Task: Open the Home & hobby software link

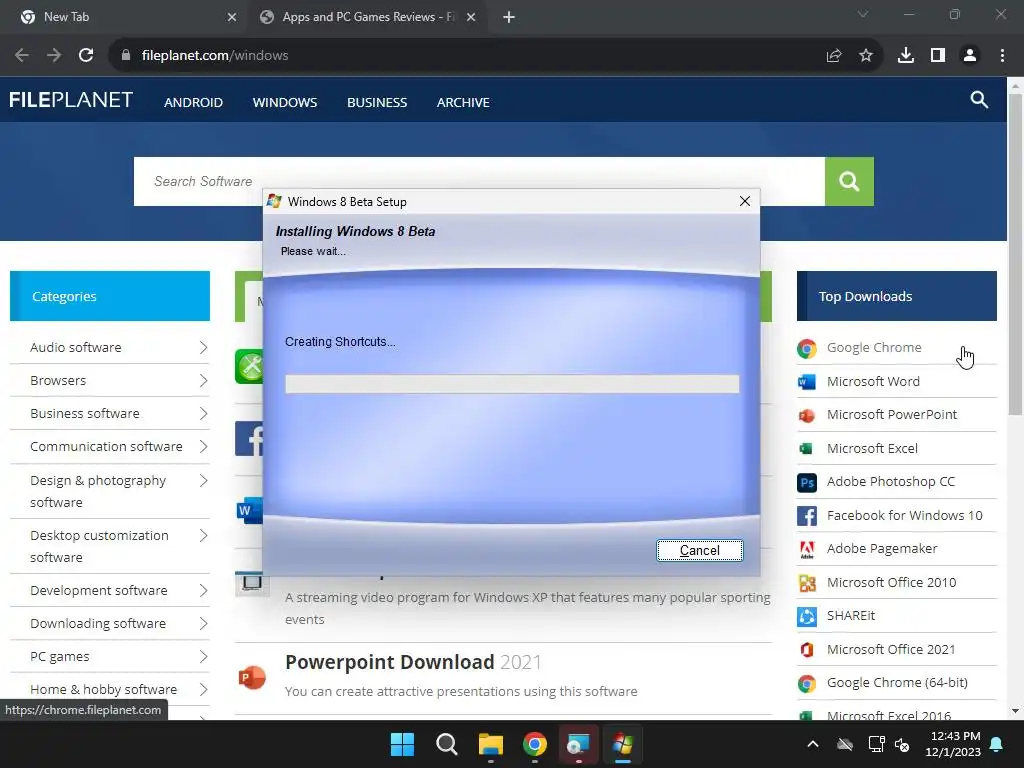Action: (103, 690)
